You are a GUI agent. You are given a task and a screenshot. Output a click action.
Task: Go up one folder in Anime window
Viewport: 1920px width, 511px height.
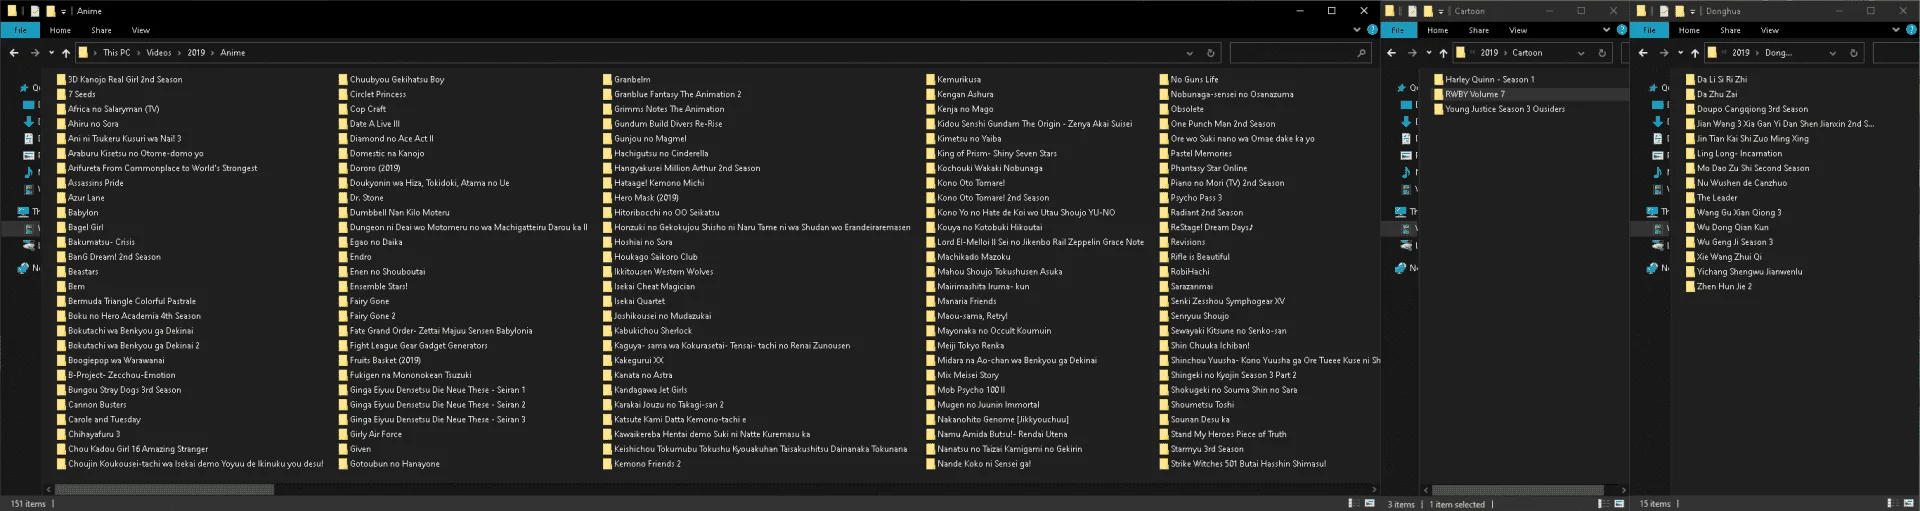(66, 53)
